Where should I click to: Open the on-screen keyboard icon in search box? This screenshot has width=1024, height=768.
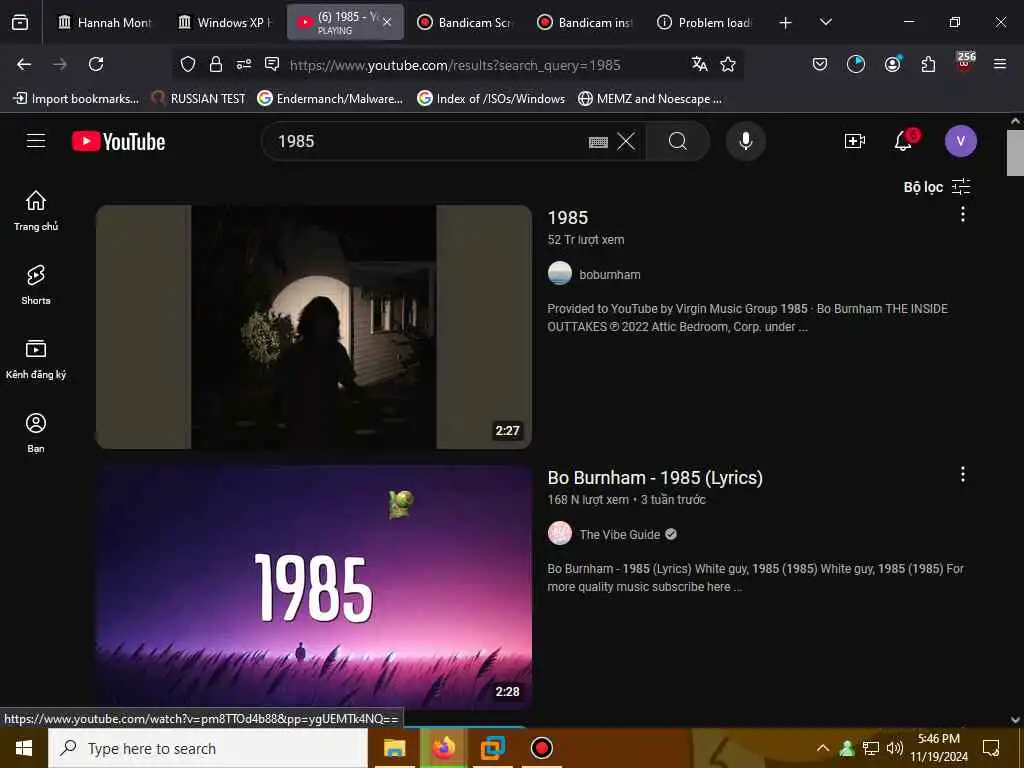click(x=598, y=142)
